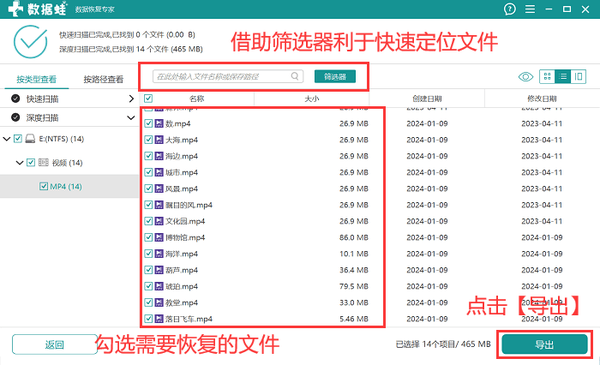Screen dimensions: 600x365
Task: Uncheck the MP4 (14) tree checkbox
Action: 43,187
